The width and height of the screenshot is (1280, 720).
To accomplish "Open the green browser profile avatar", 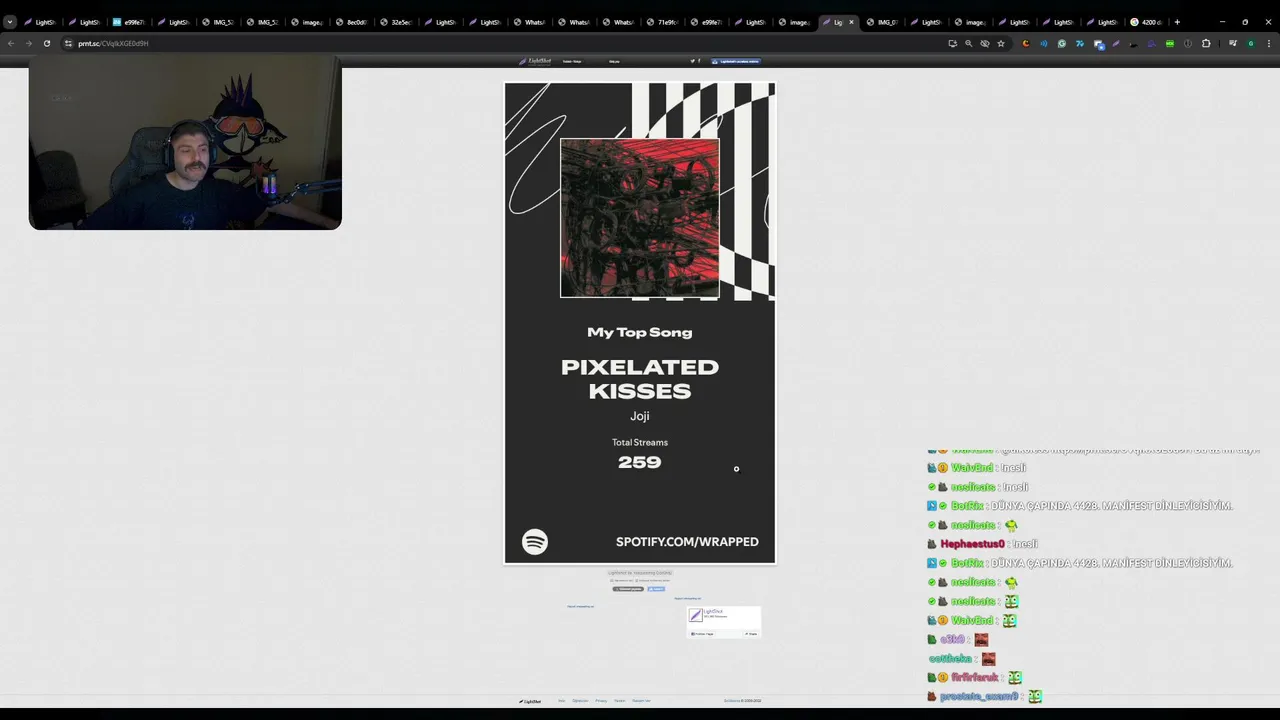I will tap(1251, 43).
